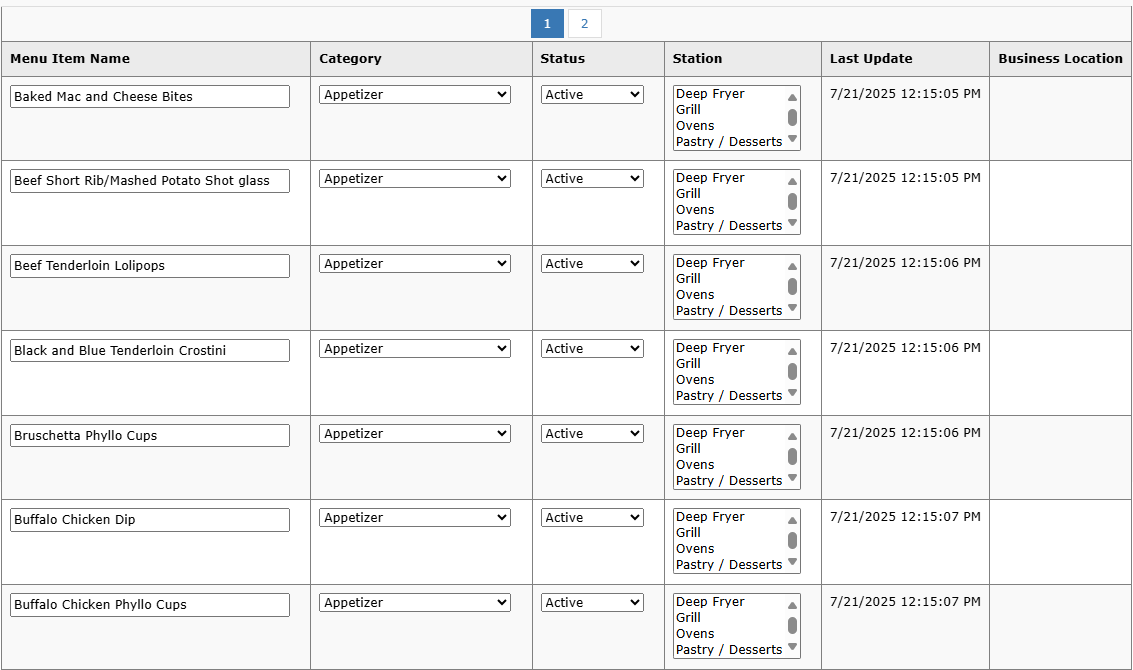Select Ovens station for Buffalo Chicken Phyllo Cups
1133x670 pixels.
[x=730, y=634]
